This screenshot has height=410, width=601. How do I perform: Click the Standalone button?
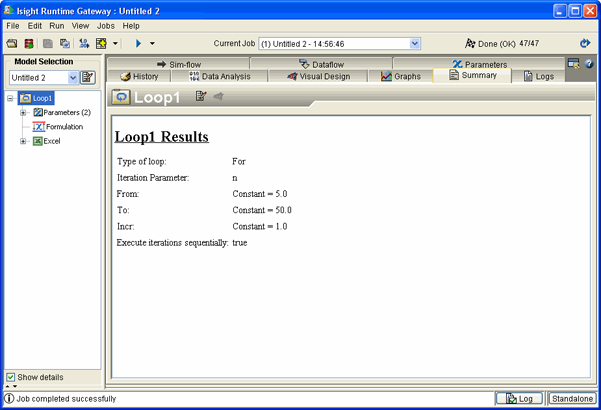pyautogui.click(x=572, y=398)
